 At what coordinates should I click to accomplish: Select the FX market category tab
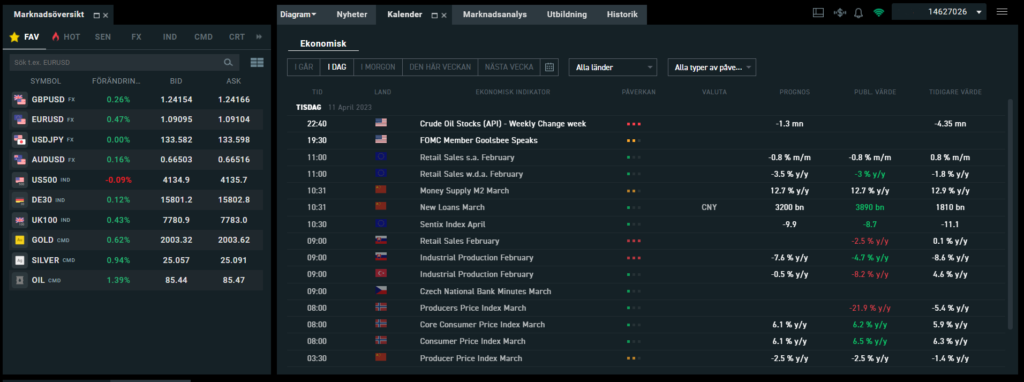[x=136, y=37]
